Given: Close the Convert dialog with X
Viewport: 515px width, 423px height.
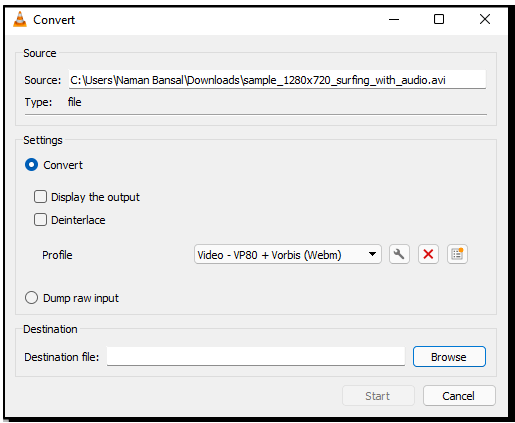Looking at the screenshot, I should point(485,19).
